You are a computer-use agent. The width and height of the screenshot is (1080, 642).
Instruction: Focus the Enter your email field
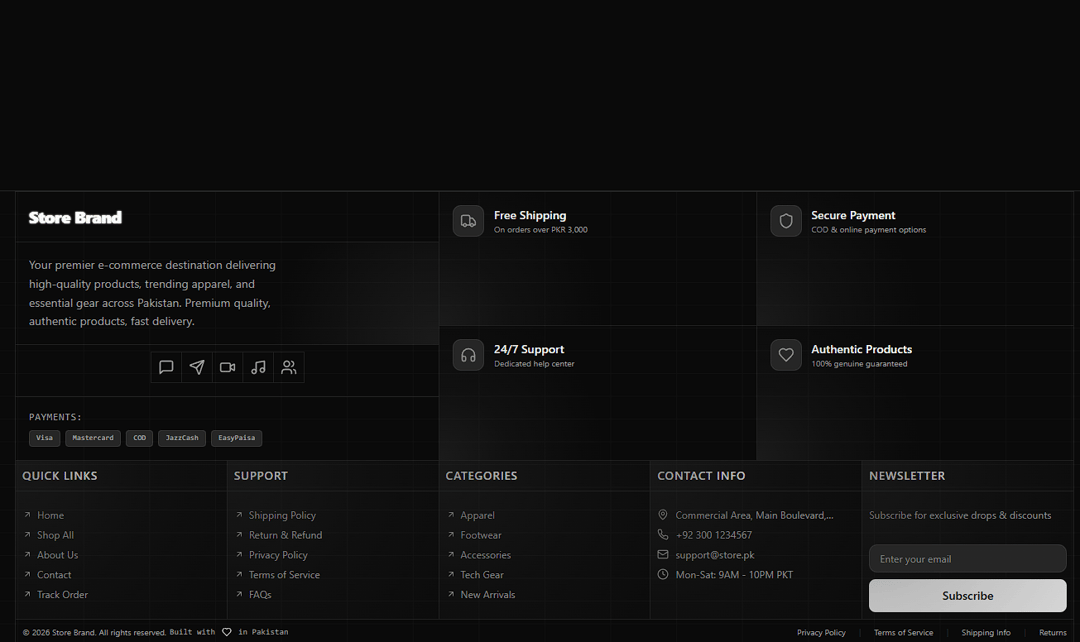(967, 559)
